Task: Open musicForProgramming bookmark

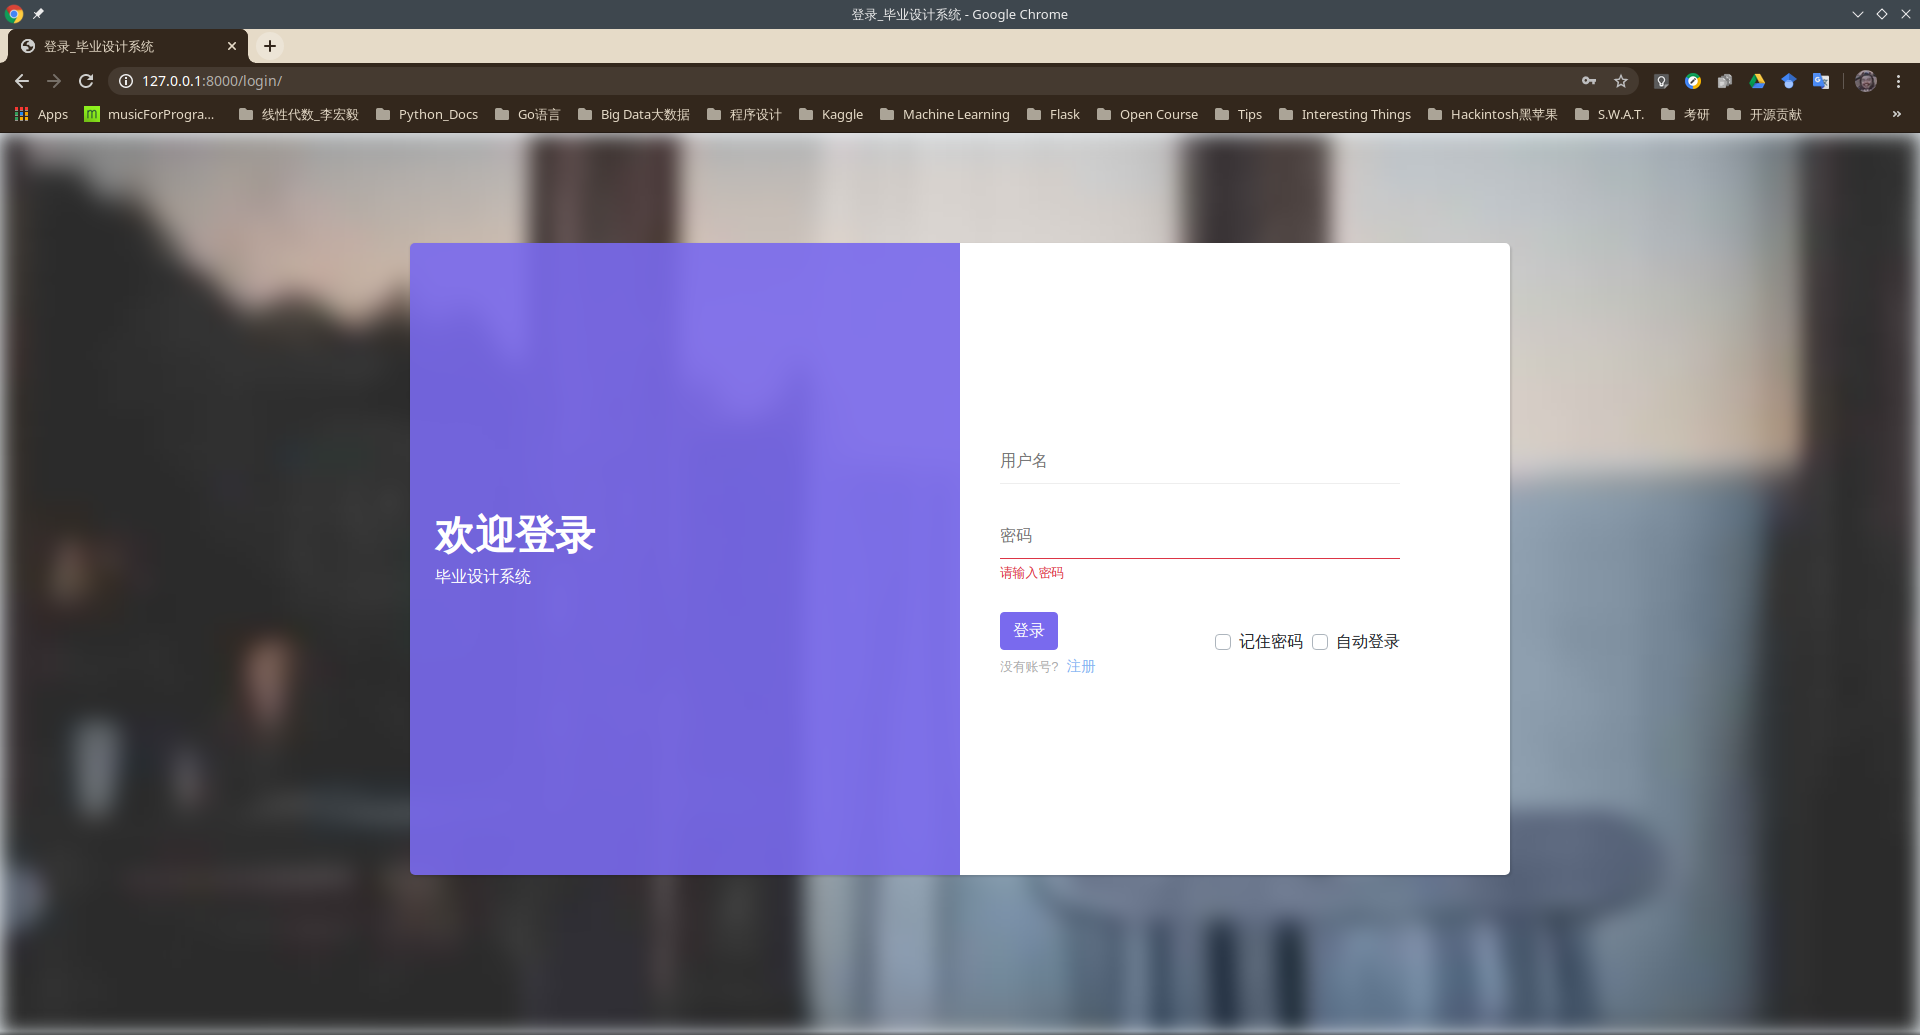Action: pos(149,114)
